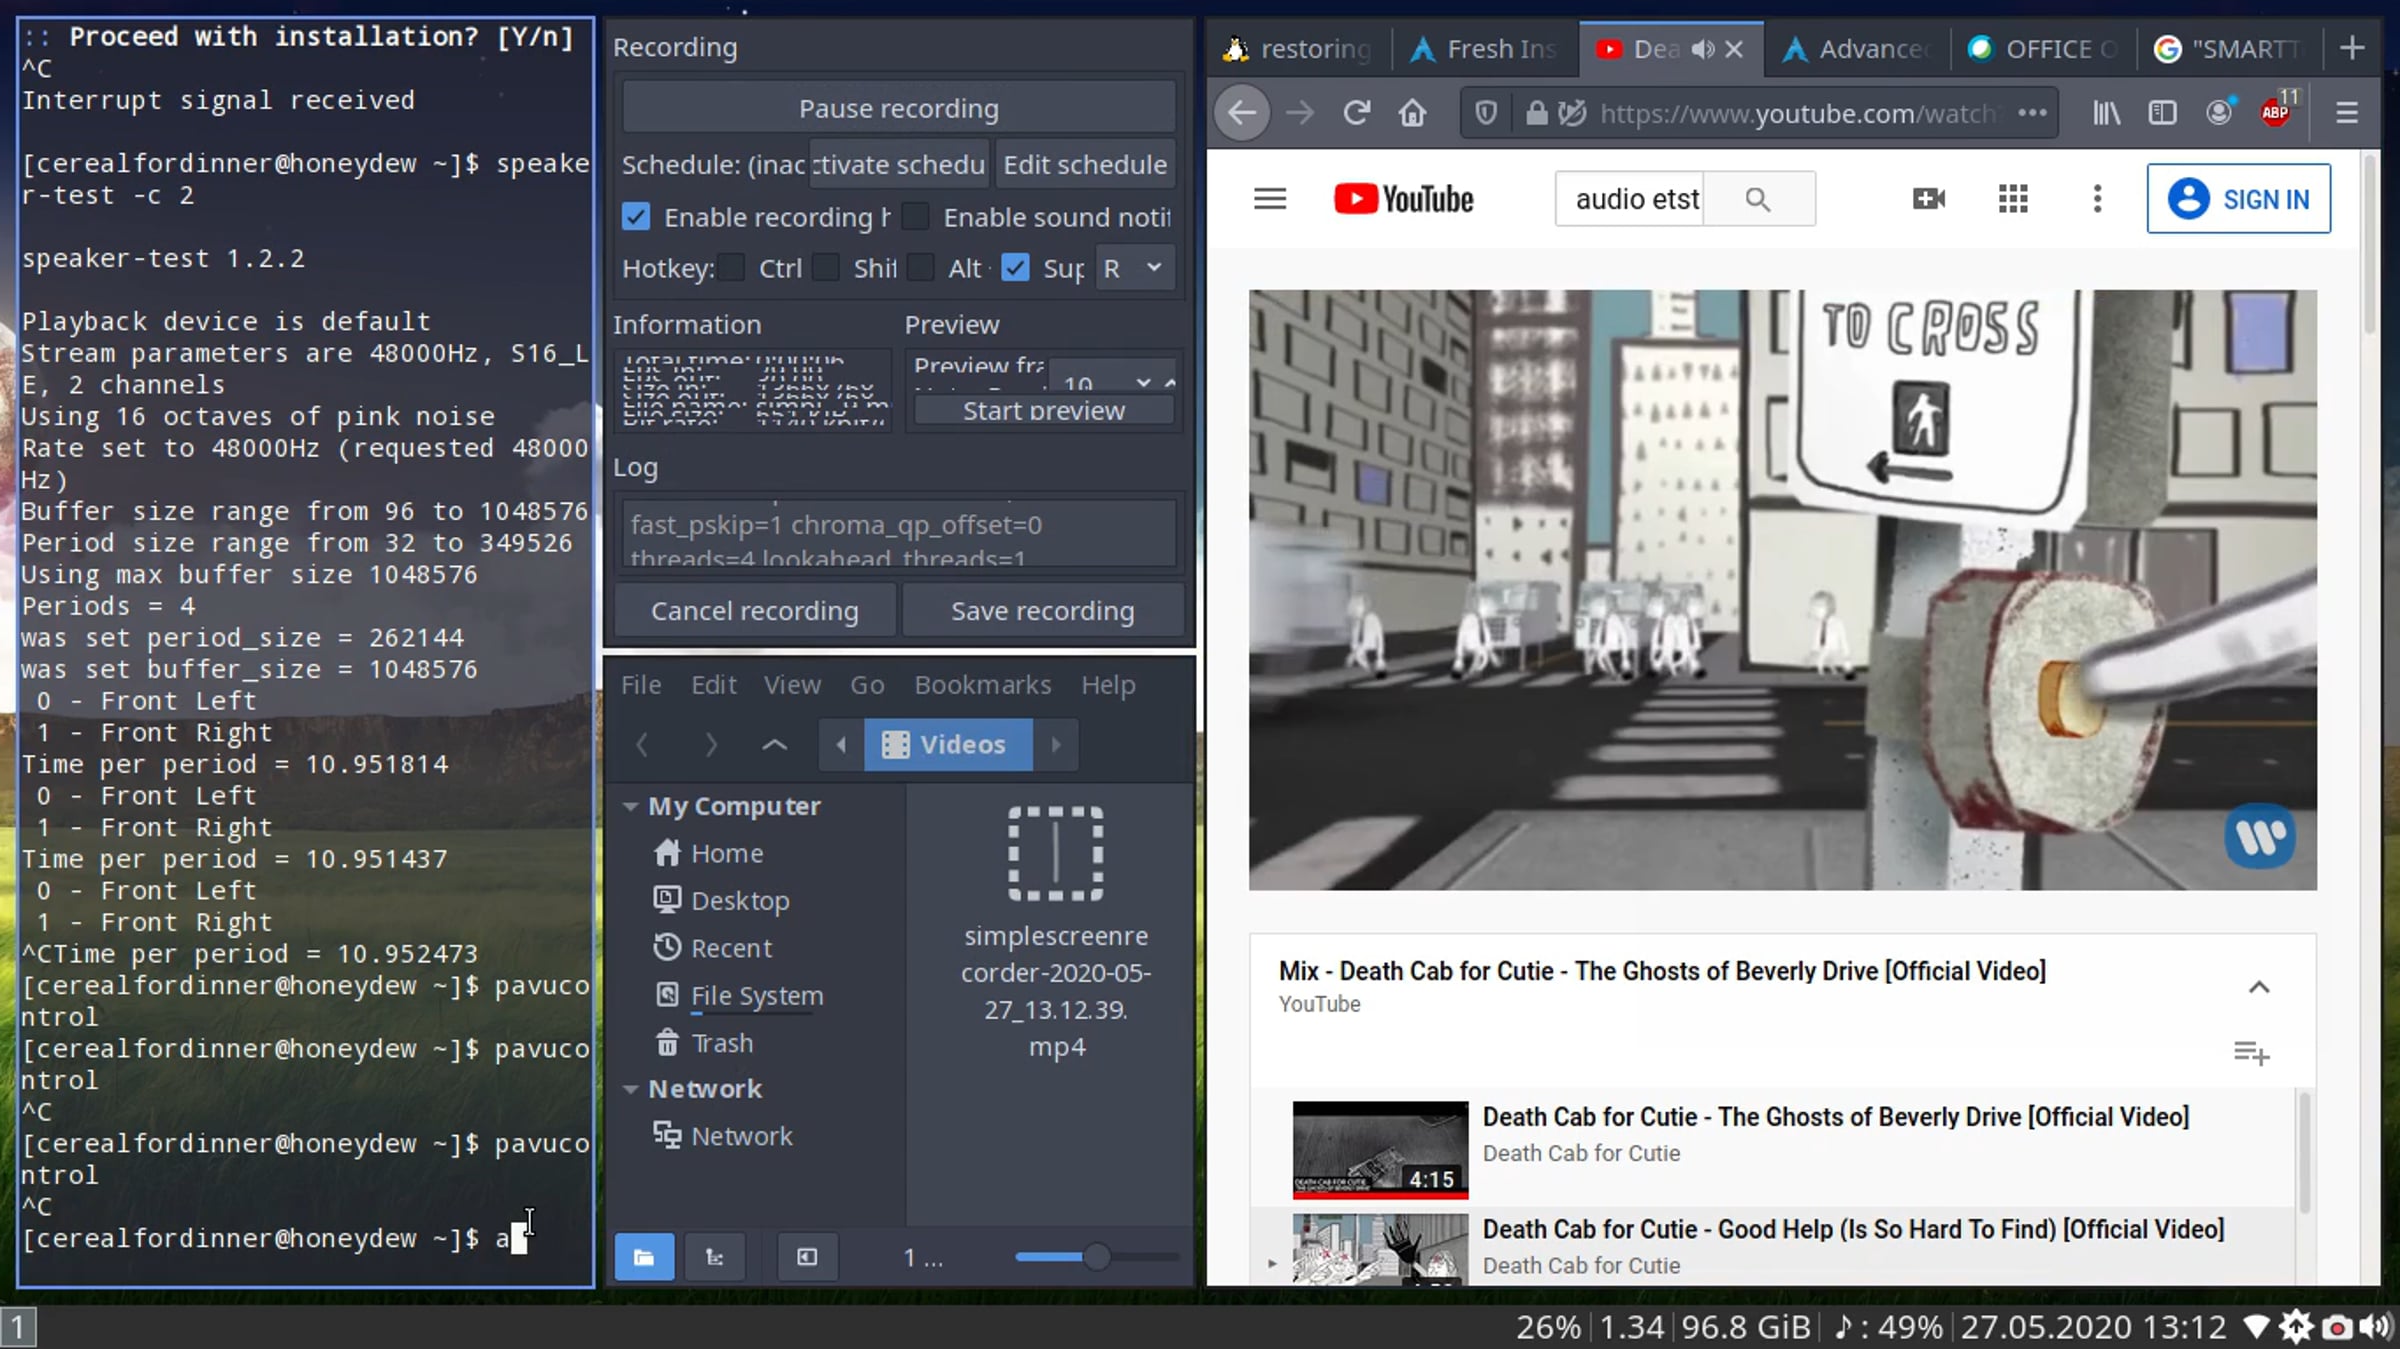Uncheck the Super hotkey modifier
Viewport: 2400px width, 1349px height.
click(x=1015, y=268)
